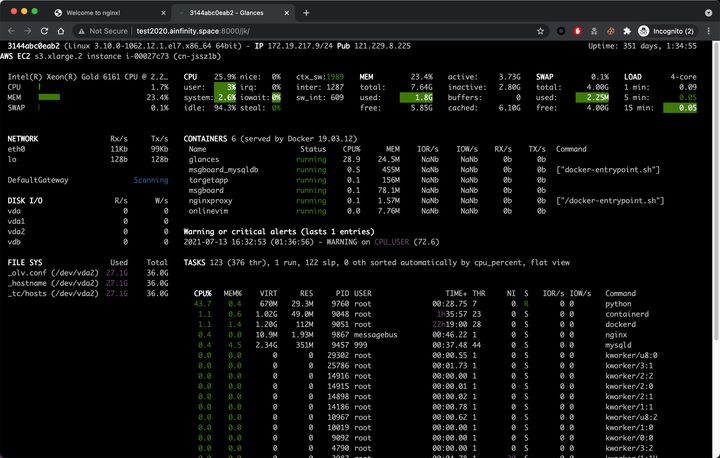Open the Incognito profile button
Screen dimensions: 720x458
(x=666, y=31)
